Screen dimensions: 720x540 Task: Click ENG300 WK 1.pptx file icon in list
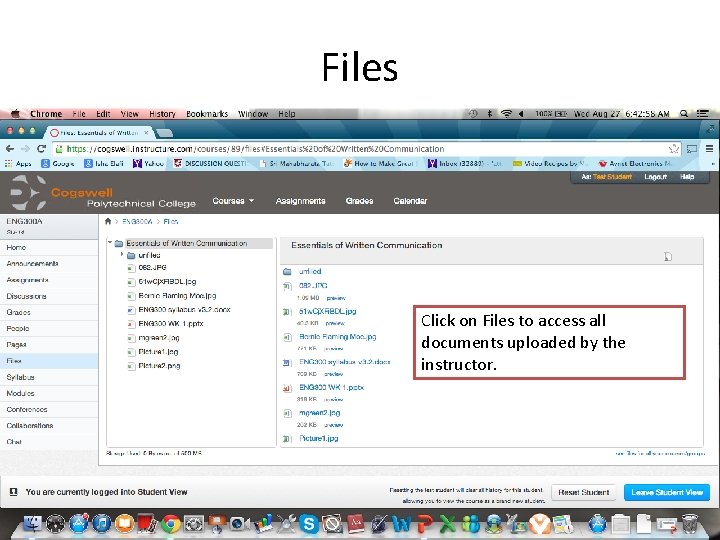point(287,388)
